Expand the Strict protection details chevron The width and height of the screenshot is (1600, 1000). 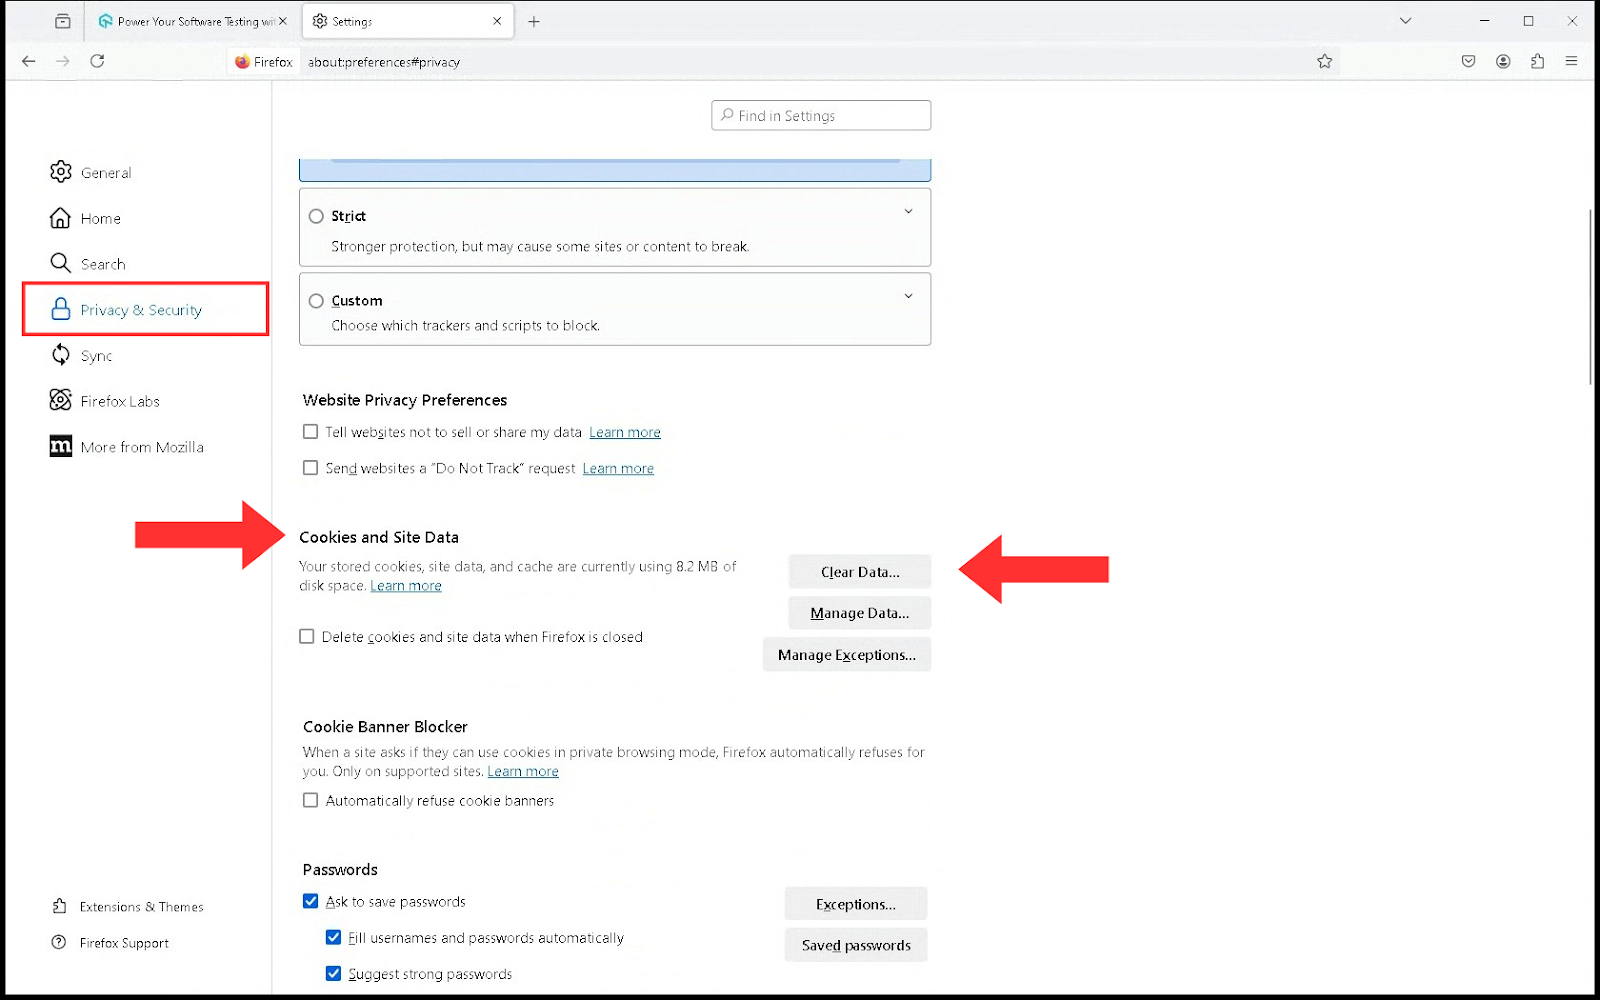click(x=909, y=211)
